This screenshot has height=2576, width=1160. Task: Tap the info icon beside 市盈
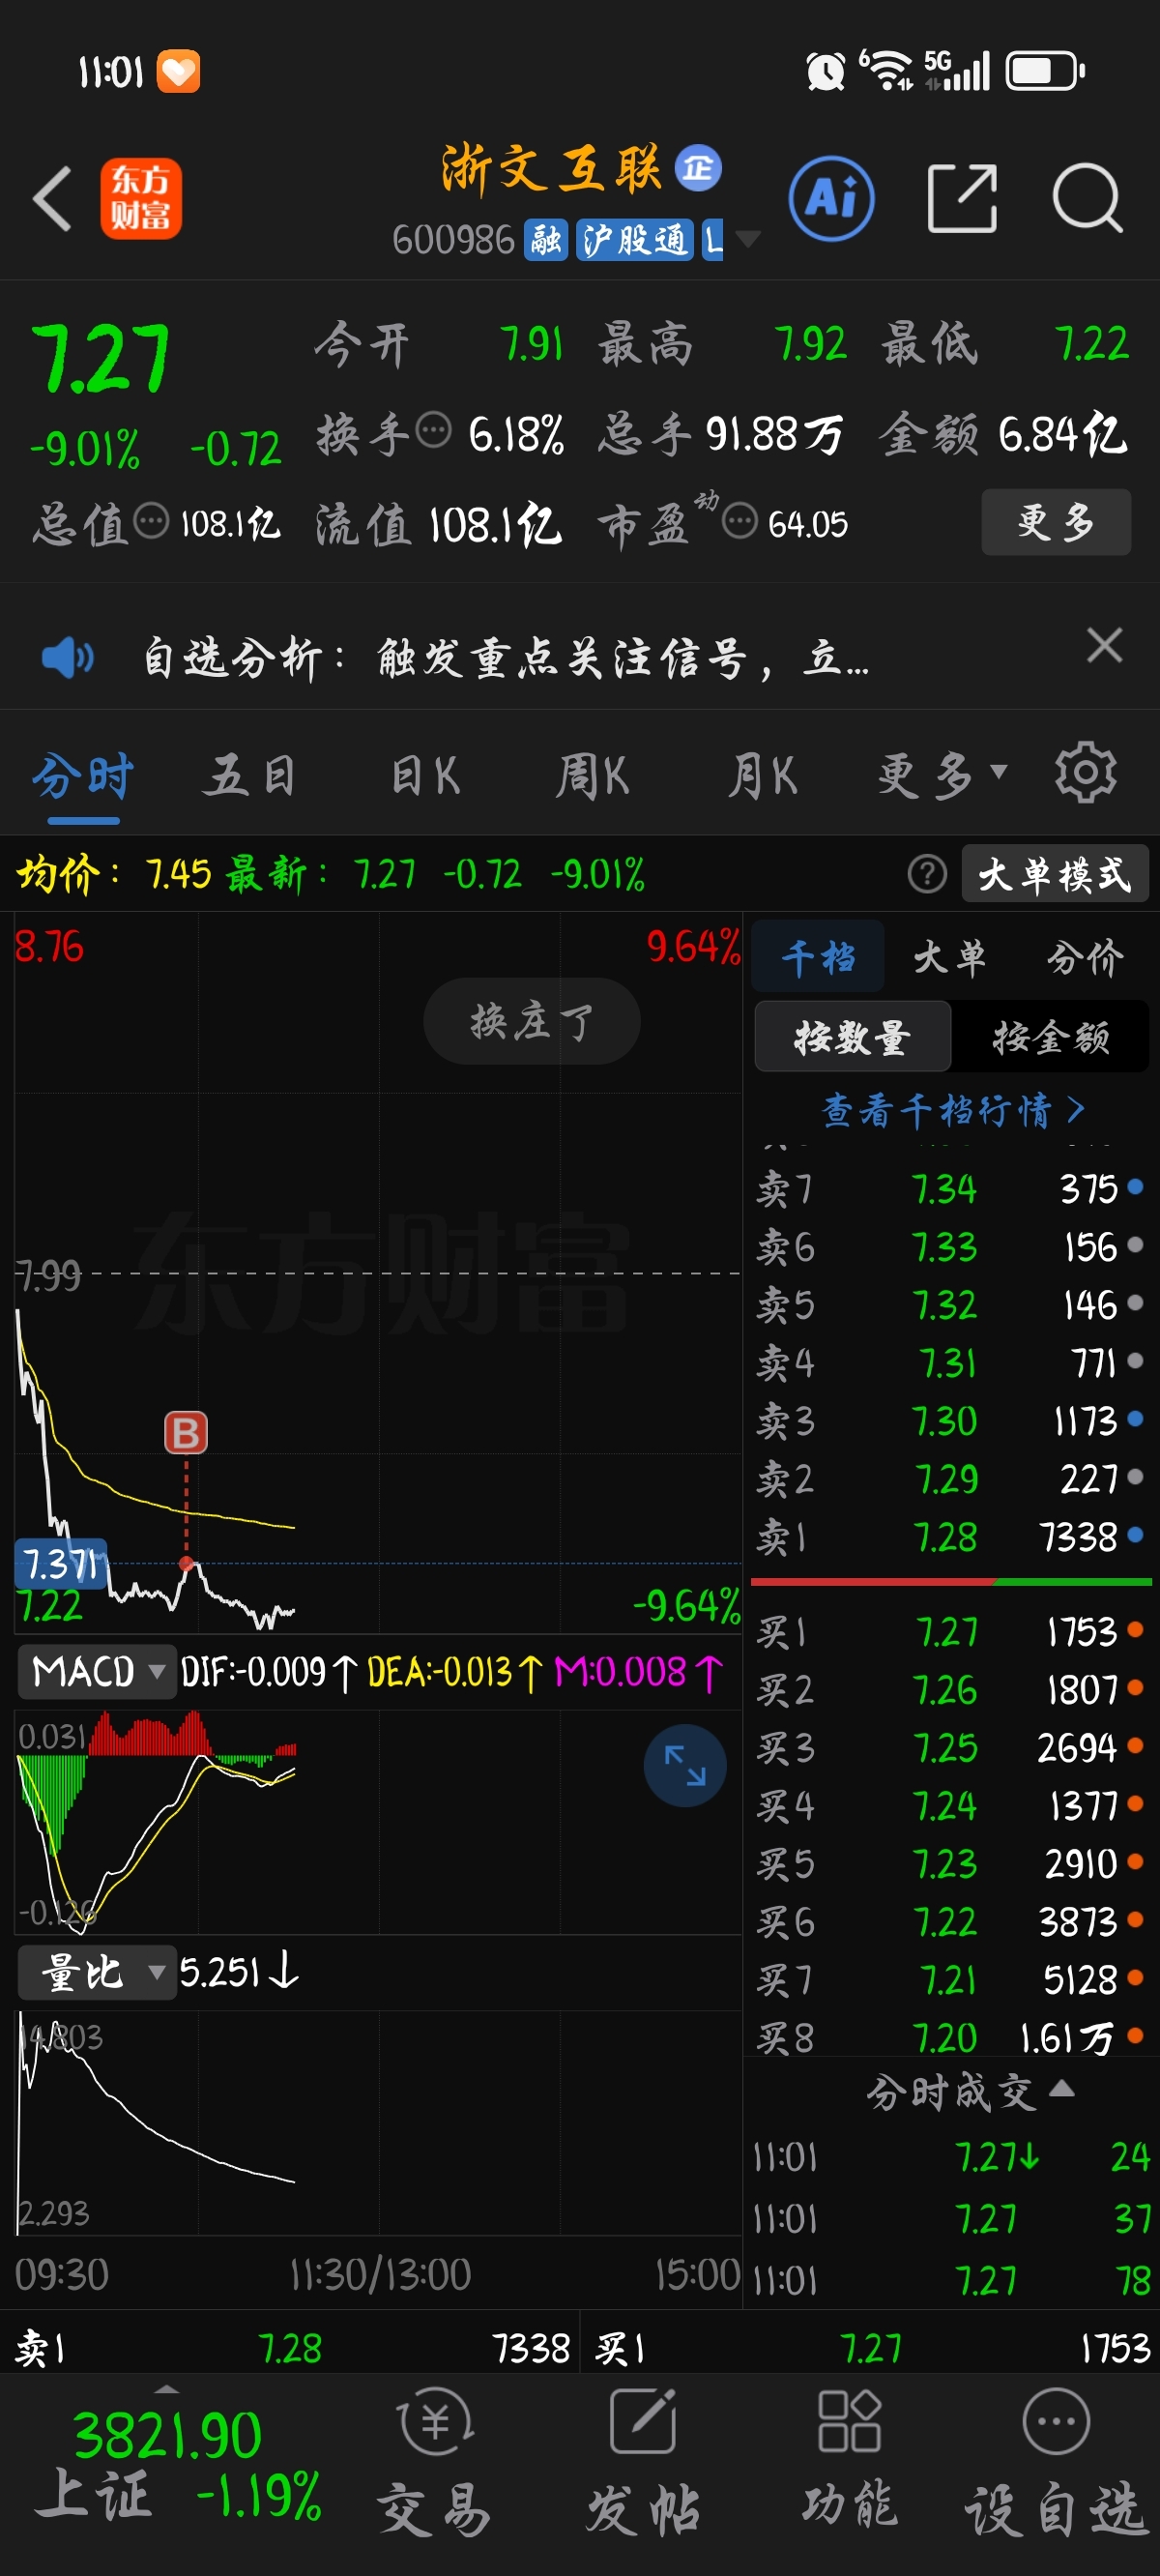pyautogui.click(x=739, y=521)
